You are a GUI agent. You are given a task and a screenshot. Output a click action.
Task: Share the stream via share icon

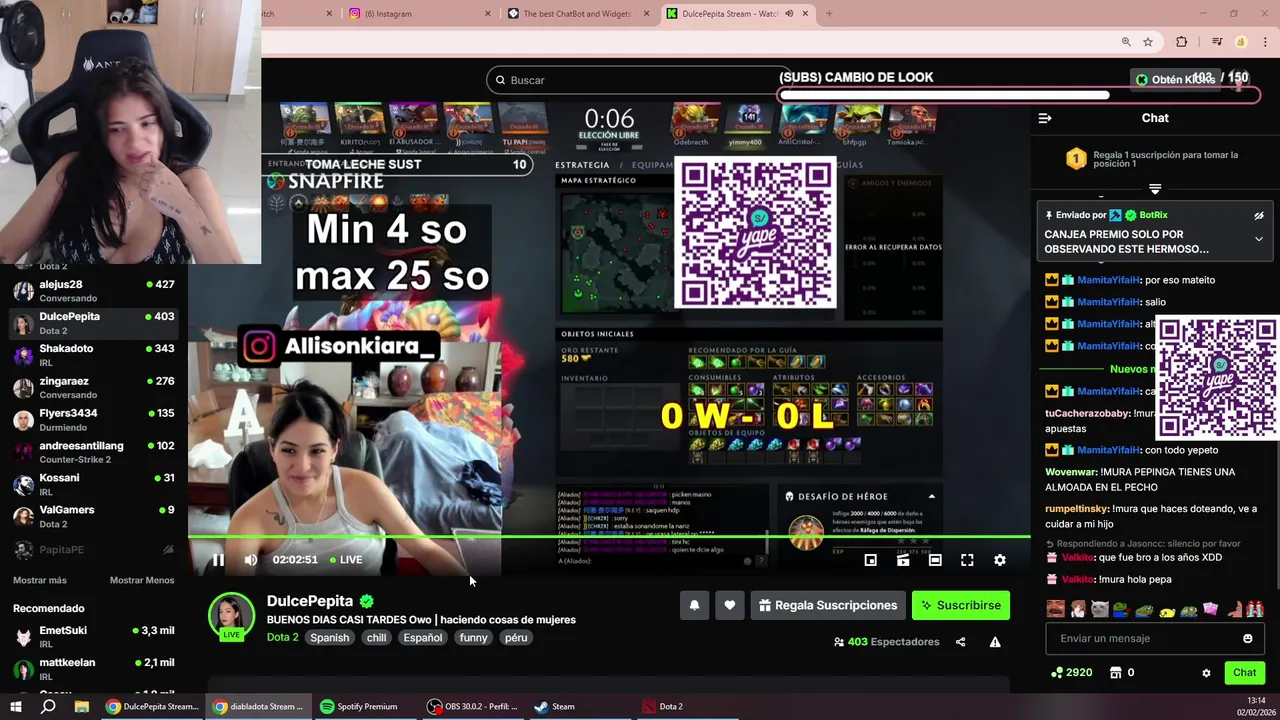[x=960, y=642]
